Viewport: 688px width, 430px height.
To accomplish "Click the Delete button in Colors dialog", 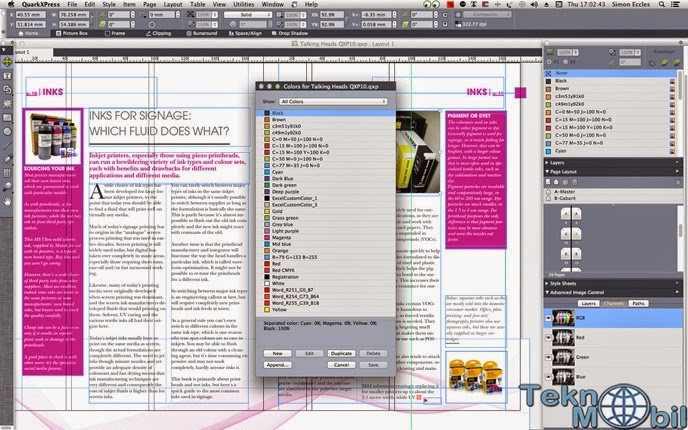I will point(373,353).
